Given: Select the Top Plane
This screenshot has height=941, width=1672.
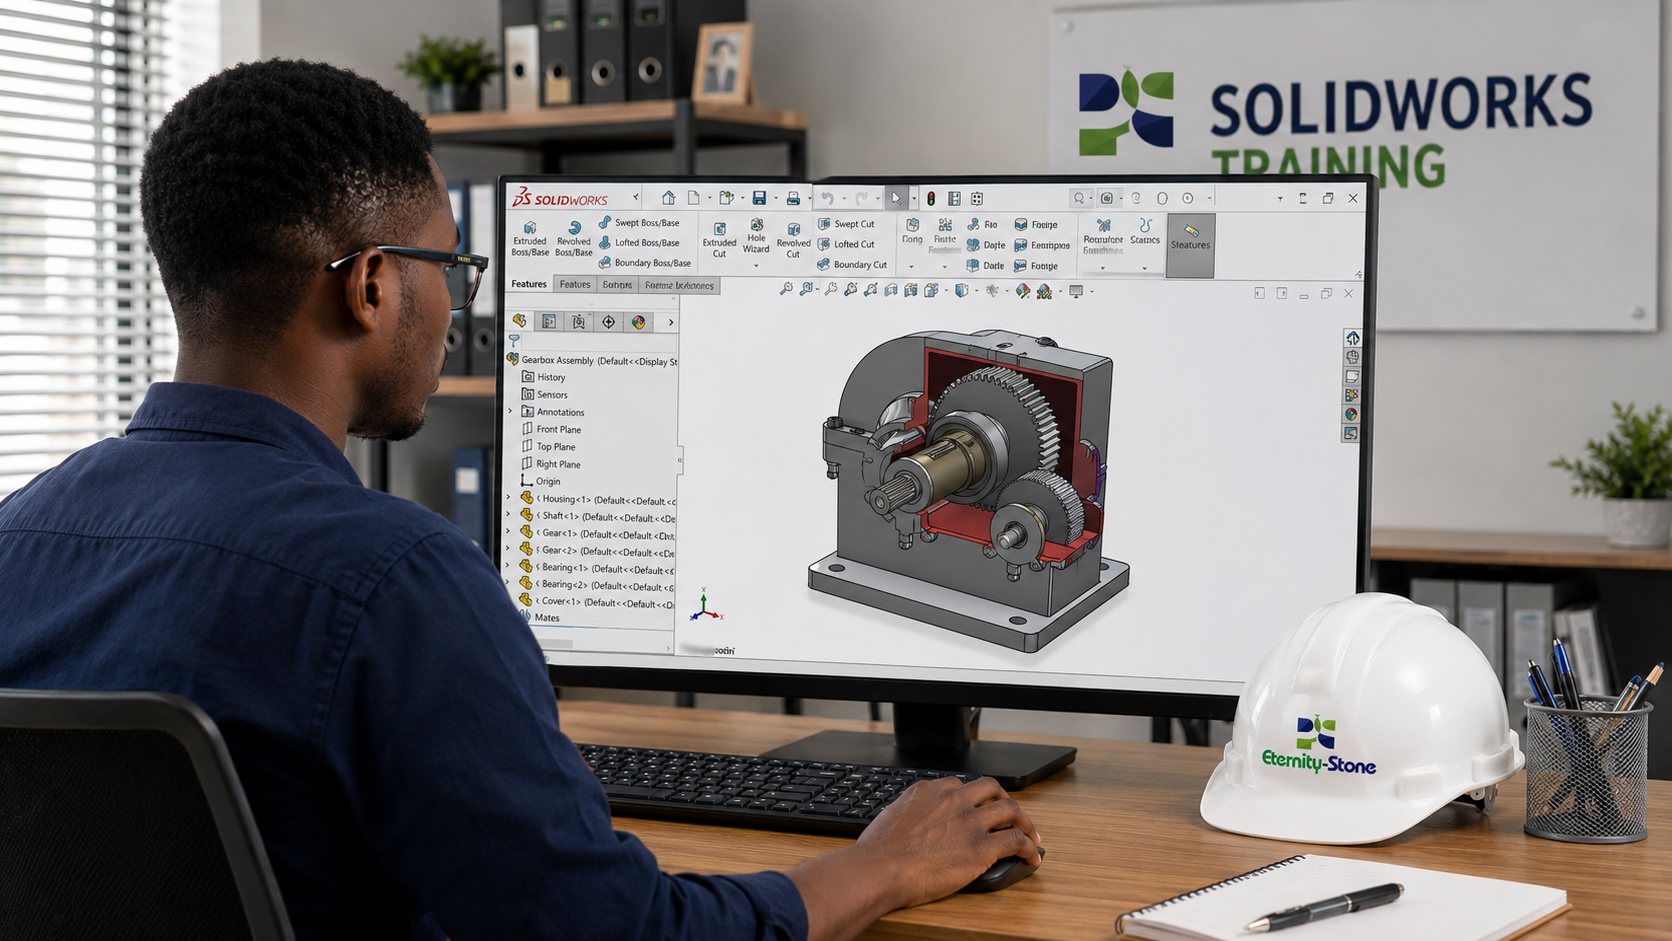Looking at the screenshot, I should [548, 446].
